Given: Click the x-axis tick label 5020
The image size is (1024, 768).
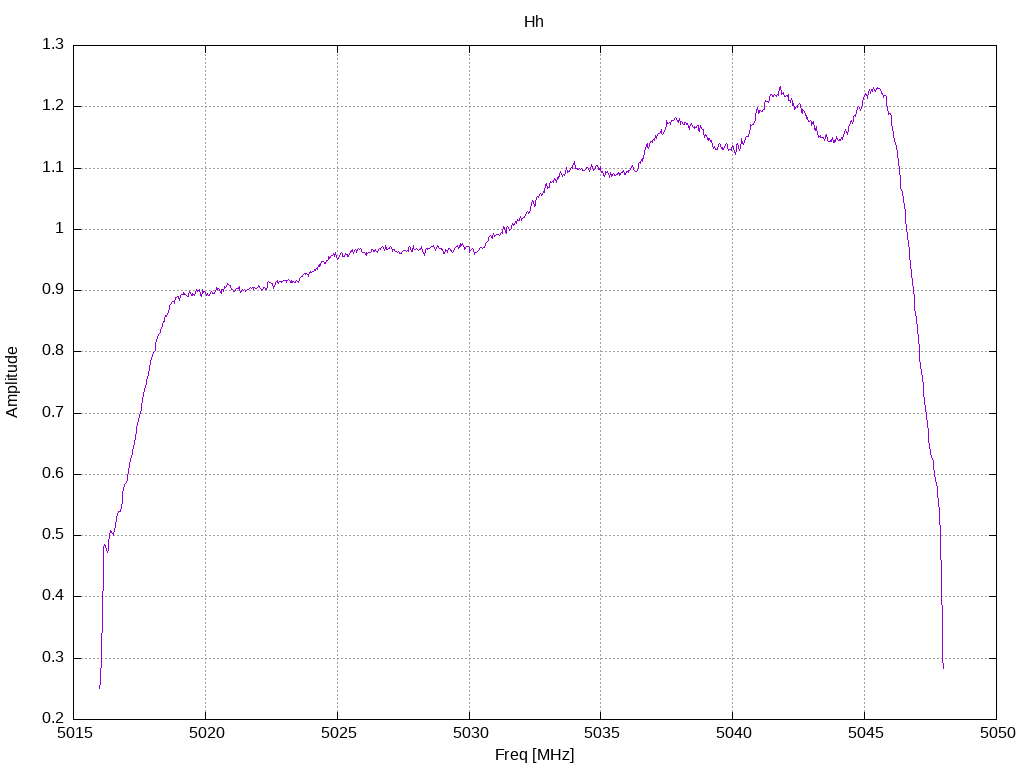Looking at the screenshot, I should coord(206,733).
